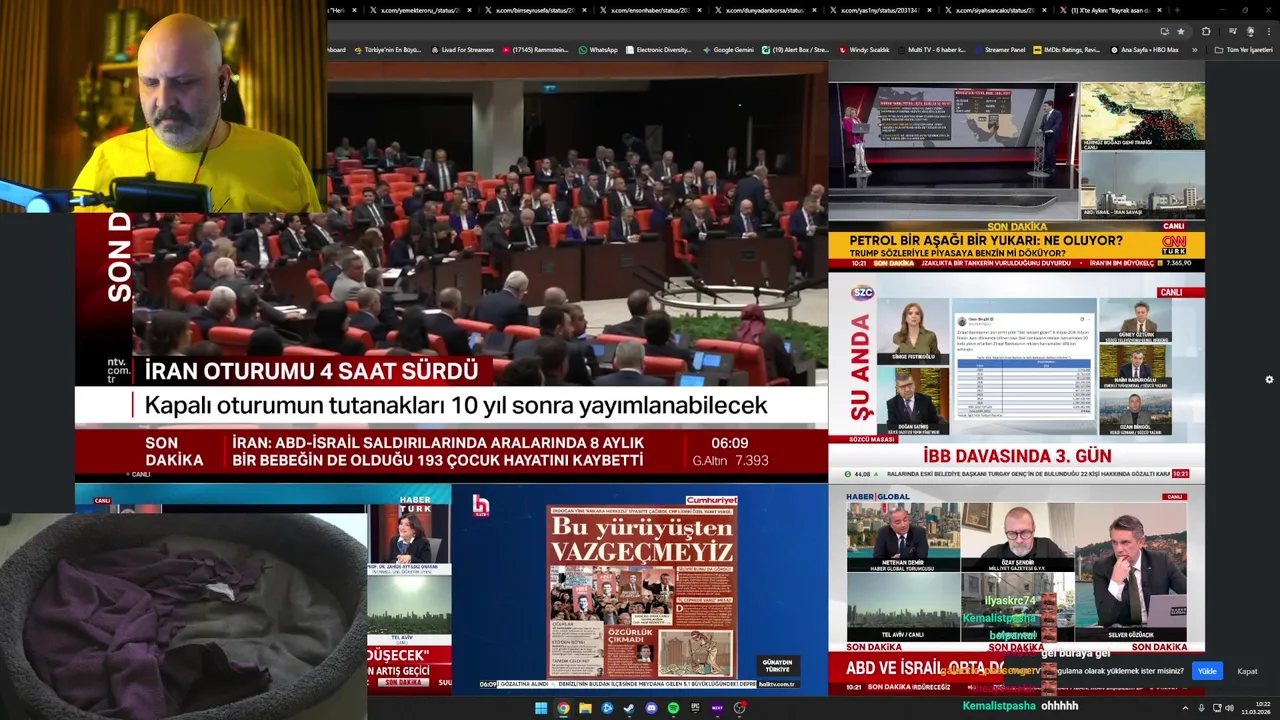Open the 'IMDb: Ratings, Revi...' bookmark
Viewport: 1280px width, 720px height.
[x=1066, y=50]
